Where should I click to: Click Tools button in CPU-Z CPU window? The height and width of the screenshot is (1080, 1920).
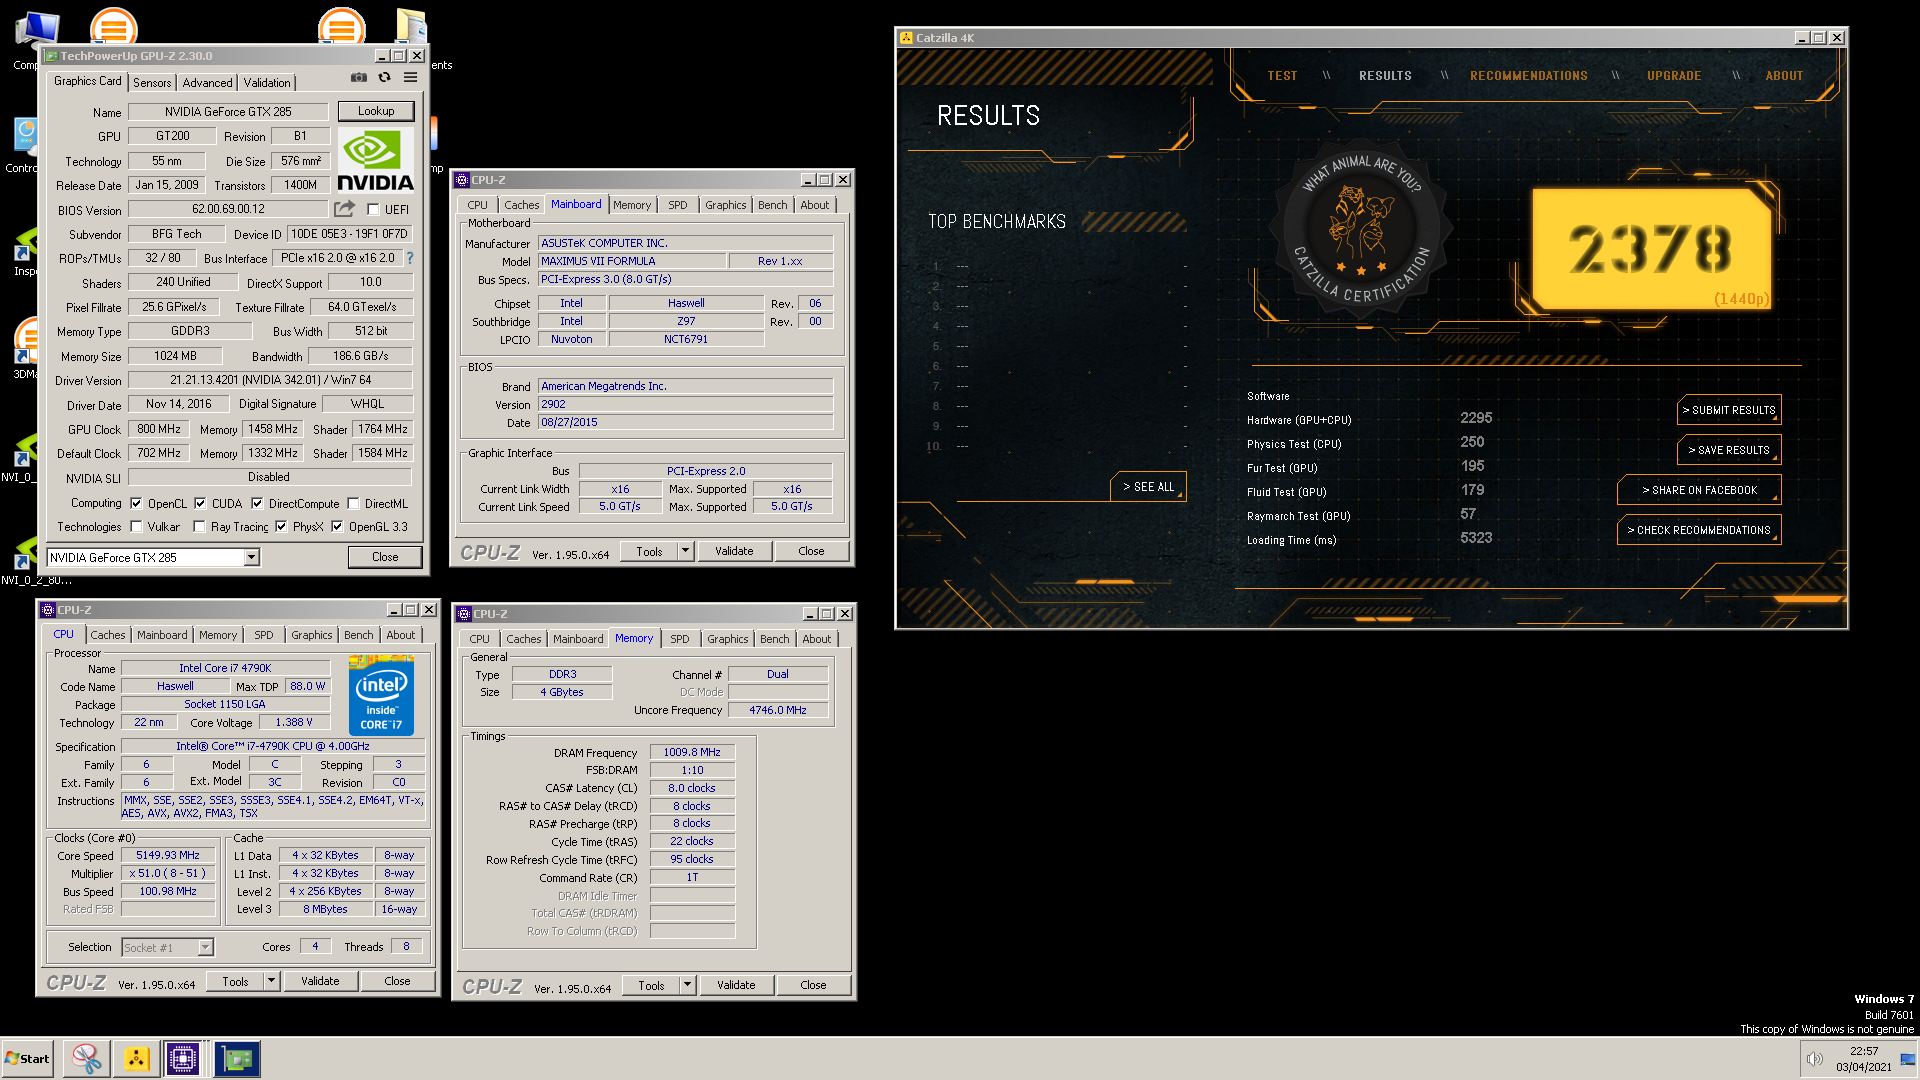click(235, 981)
